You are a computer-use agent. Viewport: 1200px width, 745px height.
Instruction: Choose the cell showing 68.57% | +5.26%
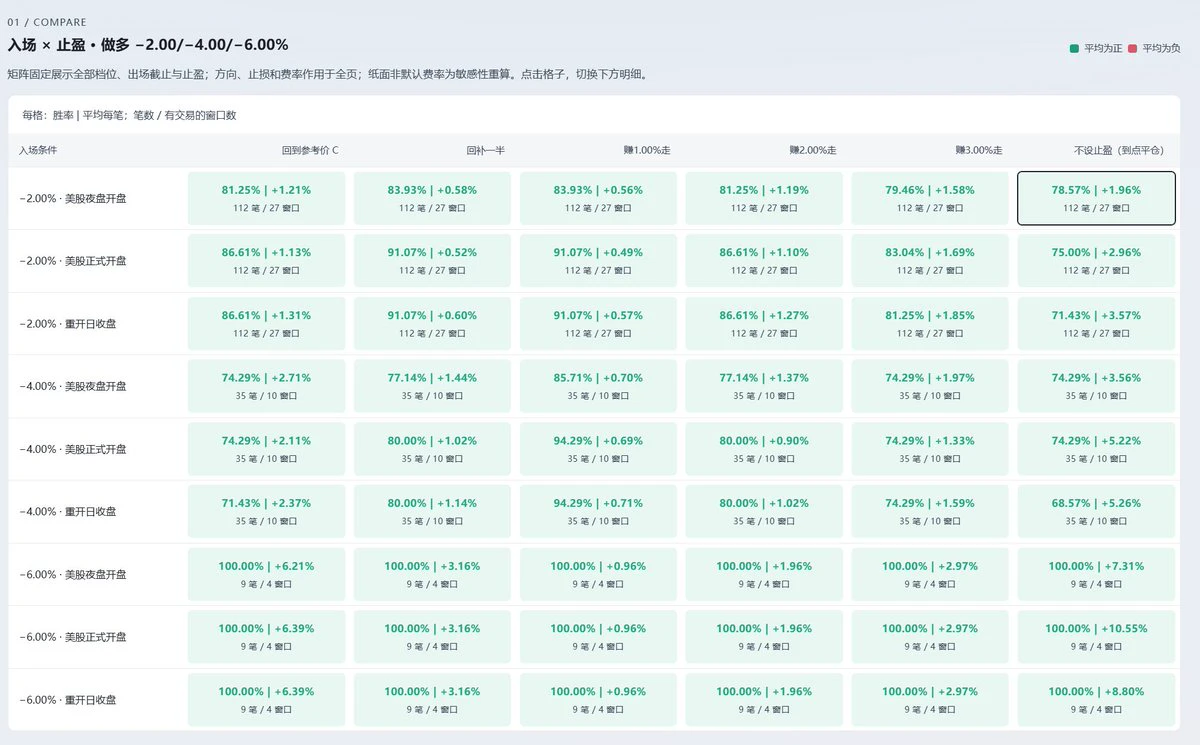pos(1096,512)
